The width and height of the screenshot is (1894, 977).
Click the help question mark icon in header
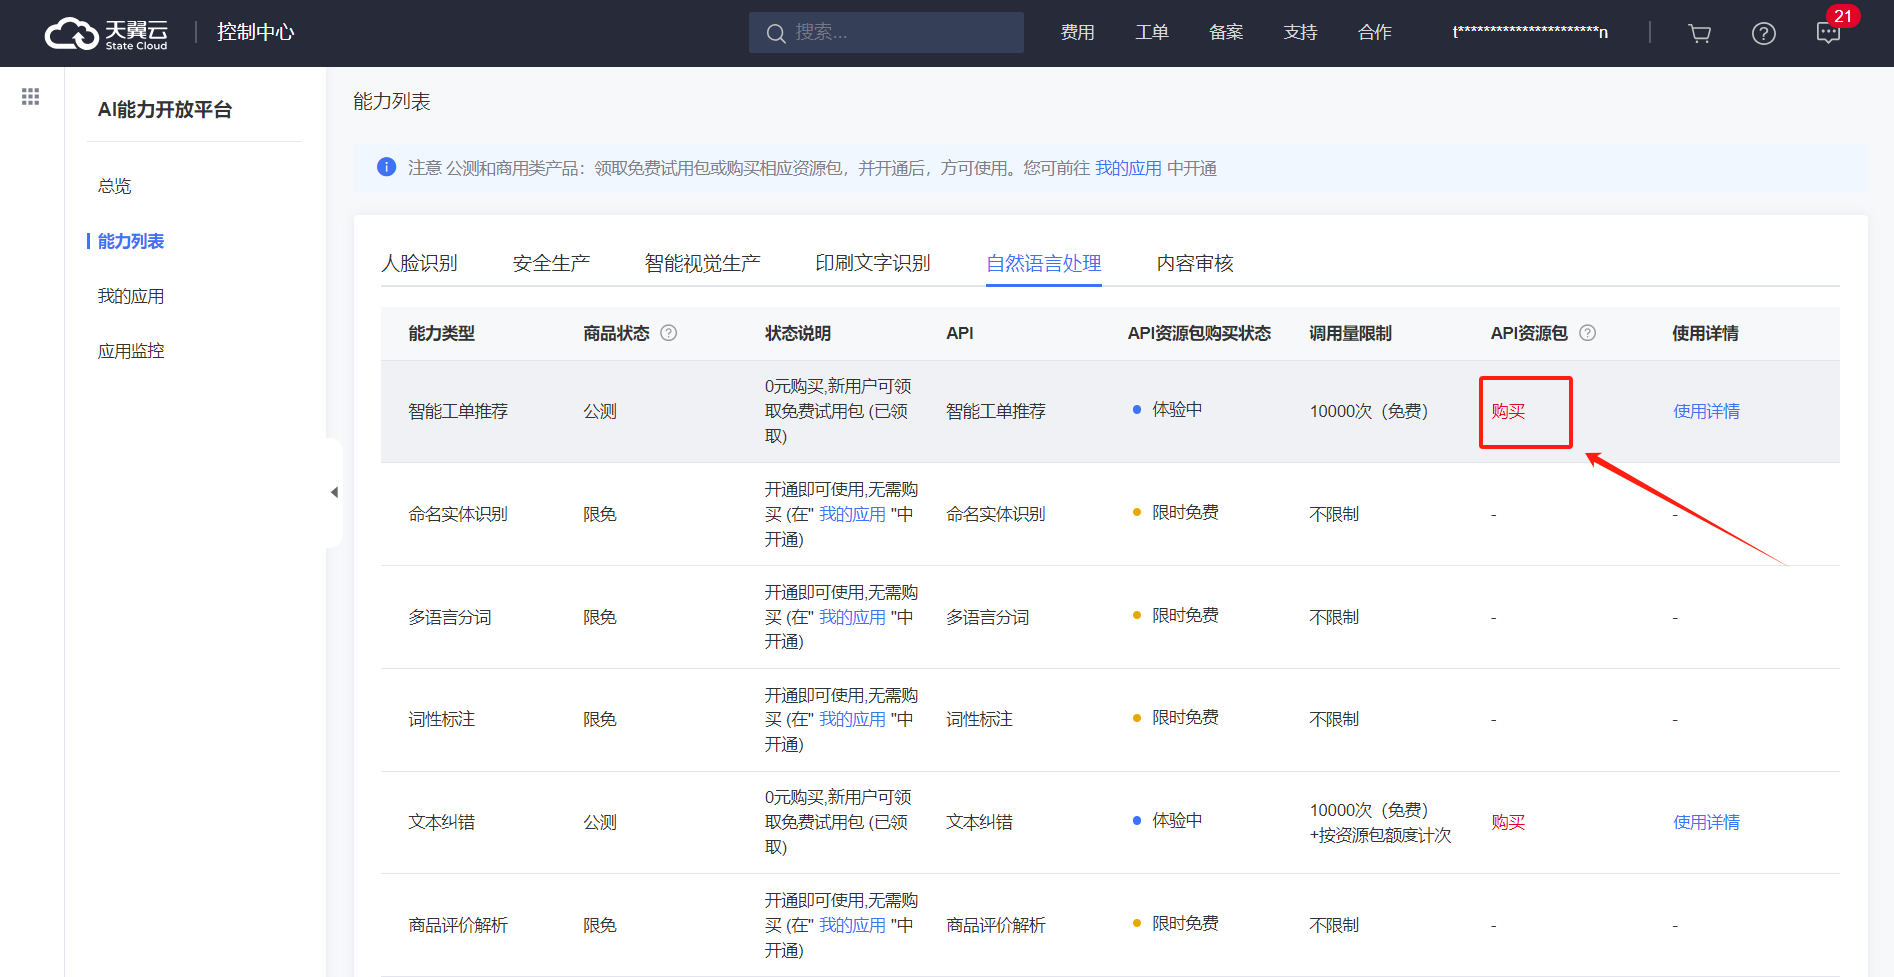click(1764, 34)
